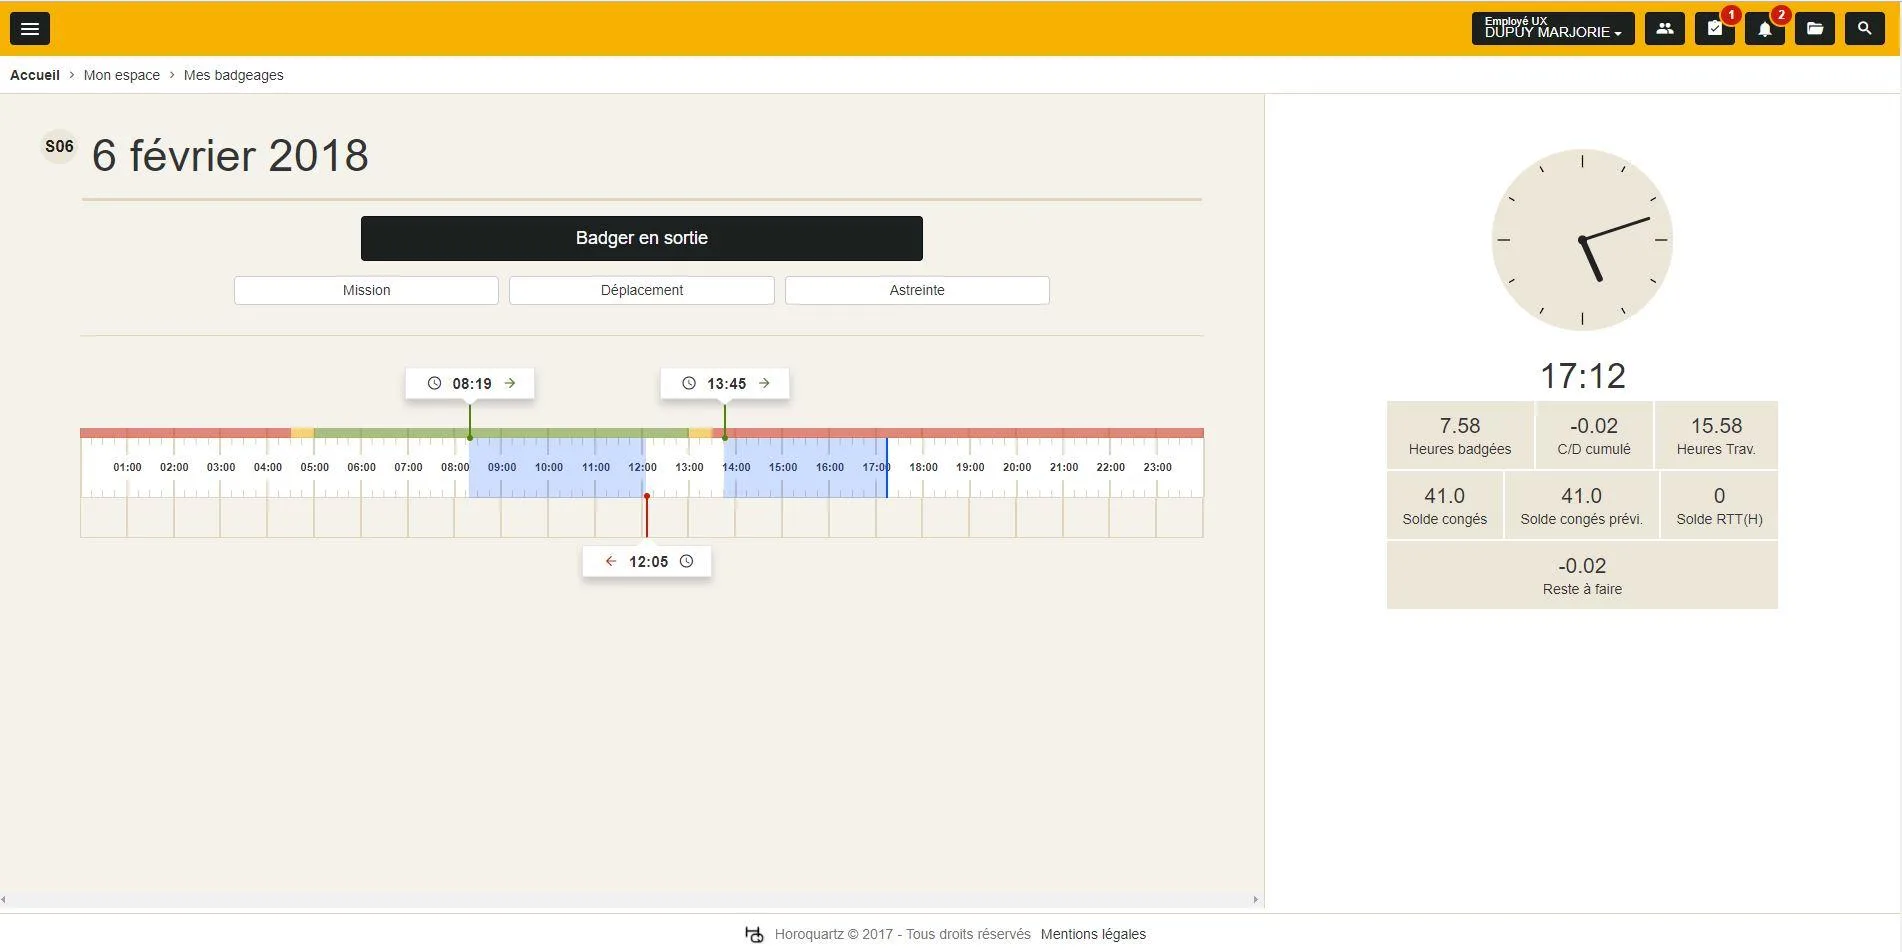Click horizontal scrollbar right arrow
1902x952 pixels.
click(1256, 900)
